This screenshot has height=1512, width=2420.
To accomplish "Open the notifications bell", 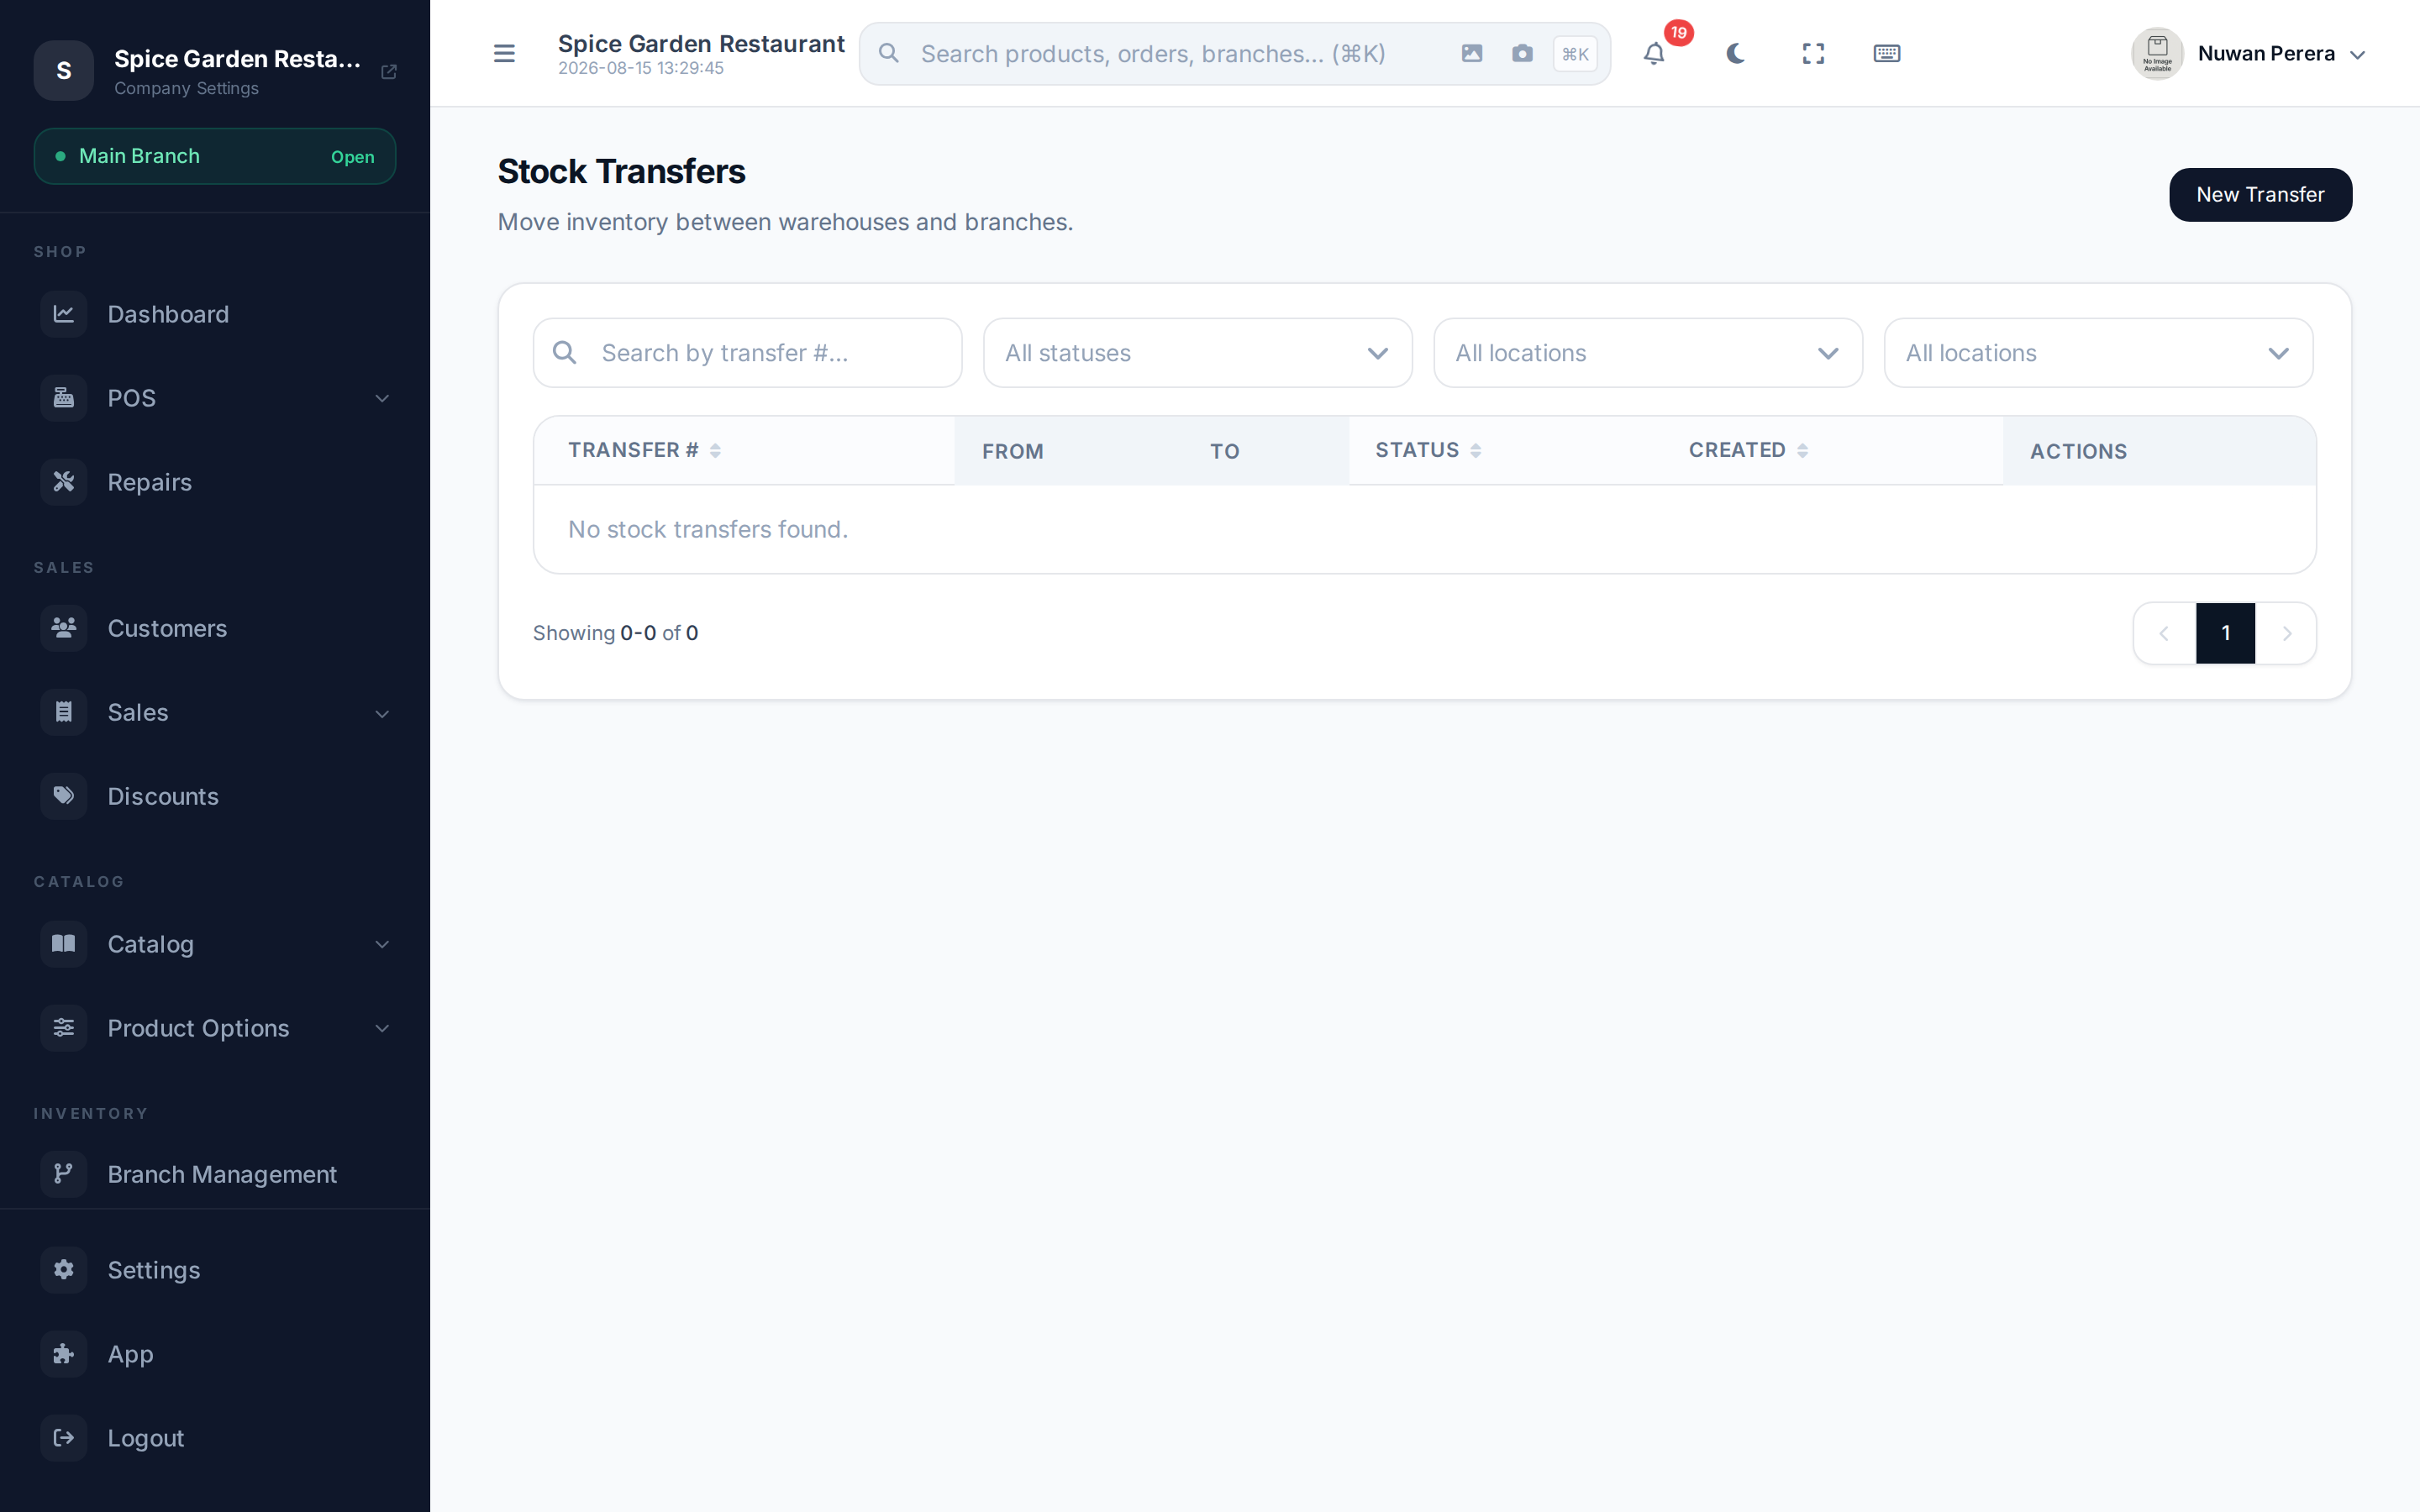I will (x=1654, y=53).
